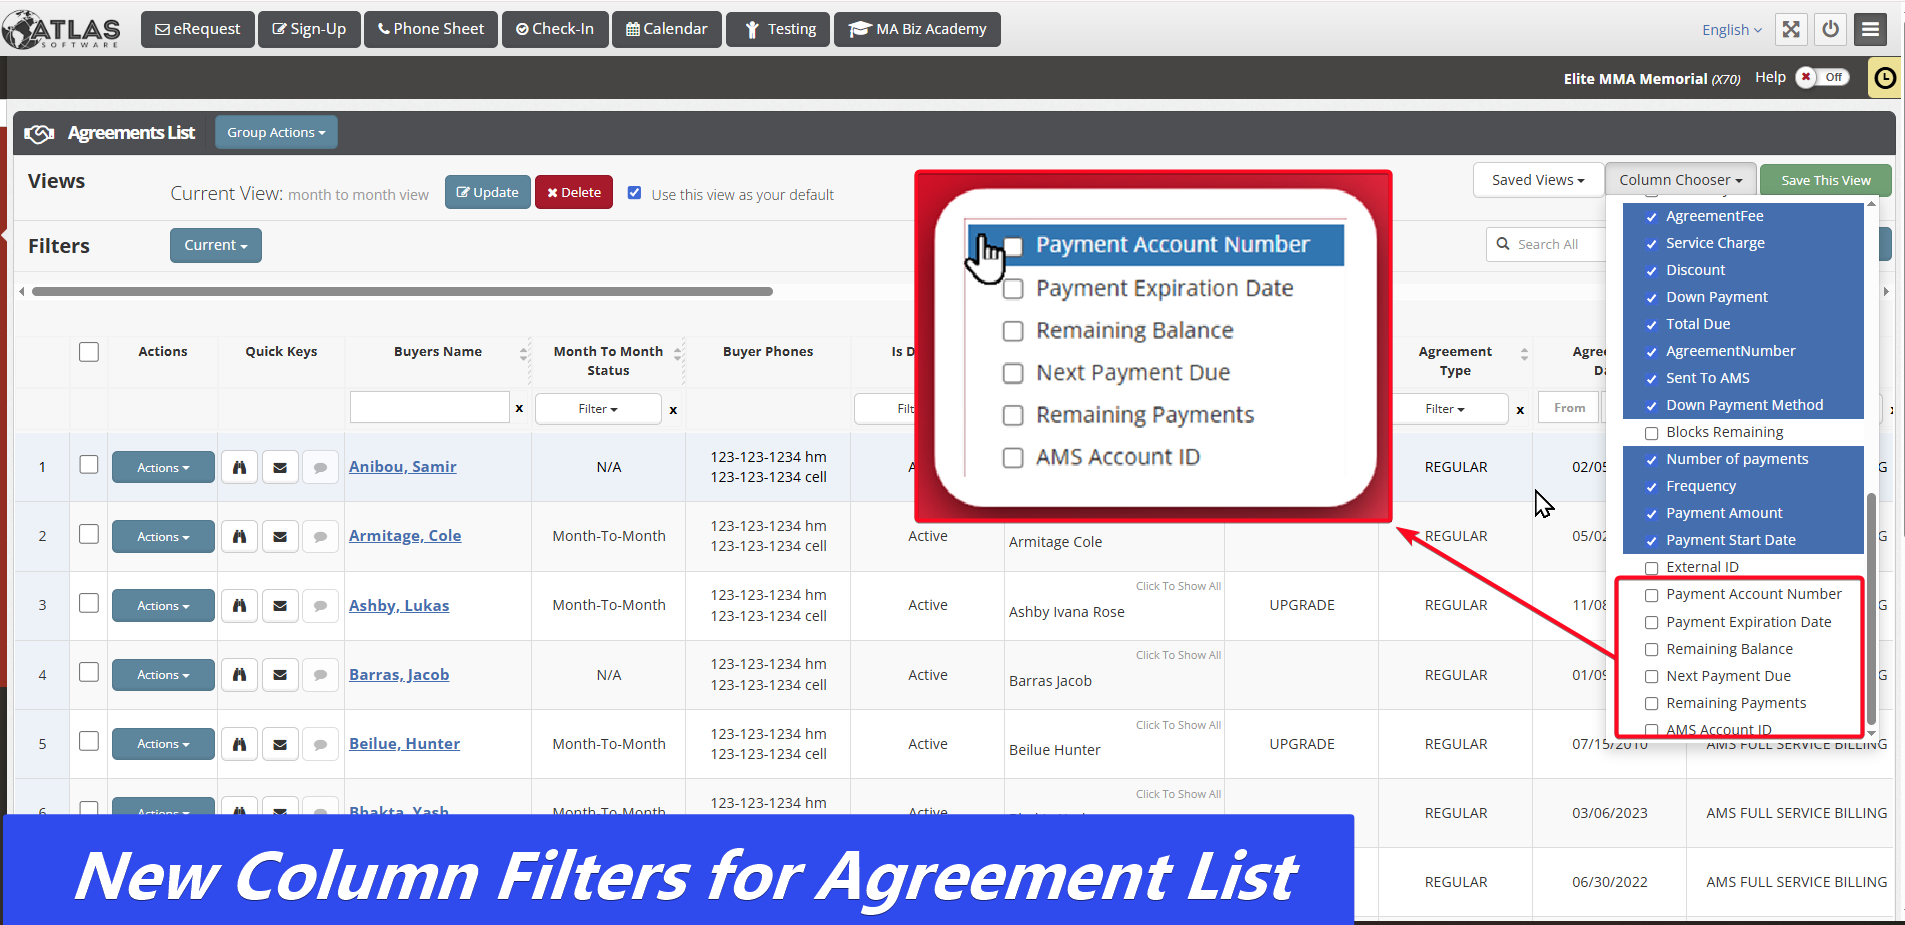Screen dimensions: 1905x925
Task: Check 'Use this view as your default'
Action: pyautogui.click(x=634, y=193)
